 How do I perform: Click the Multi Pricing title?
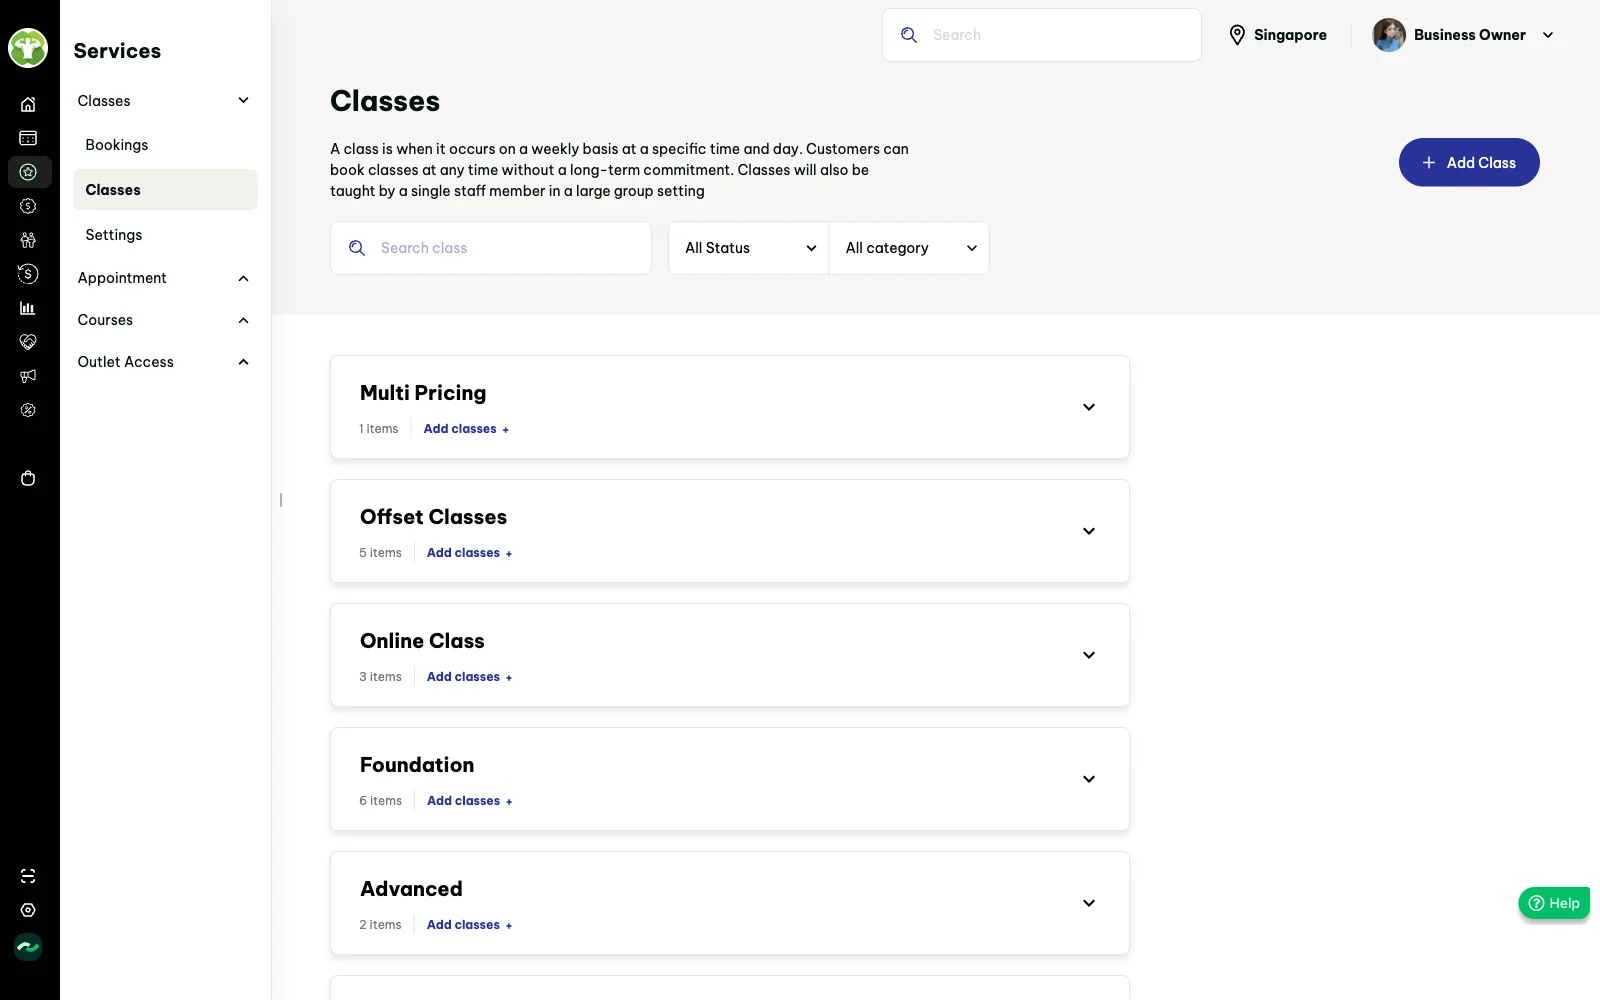pos(423,393)
